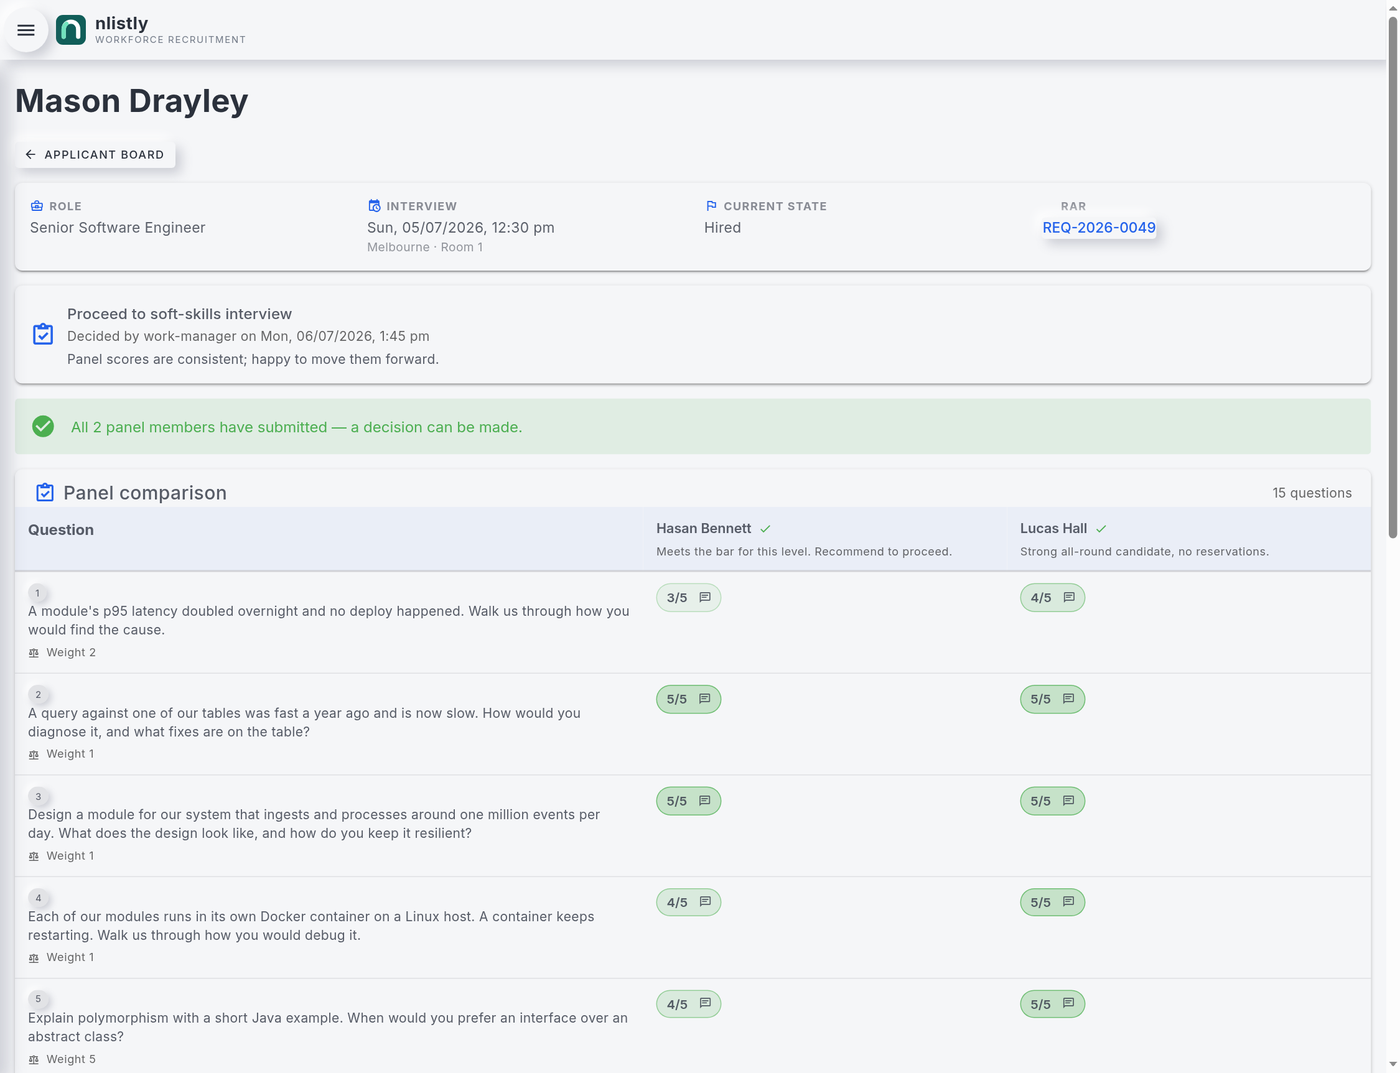Click 'Senior Software Engineer' role text

(x=118, y=228)
